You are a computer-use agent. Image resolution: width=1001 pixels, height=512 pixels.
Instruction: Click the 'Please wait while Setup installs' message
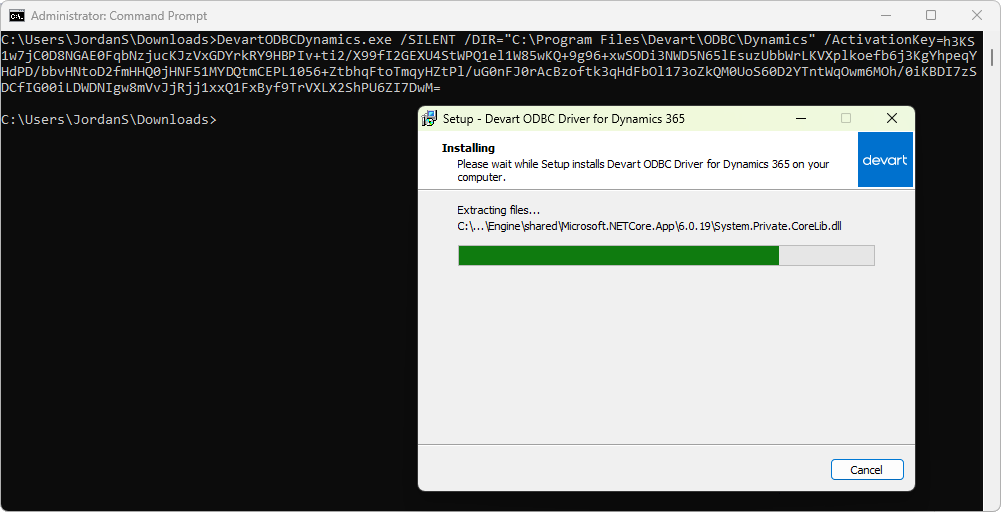(x=643, y=170)
